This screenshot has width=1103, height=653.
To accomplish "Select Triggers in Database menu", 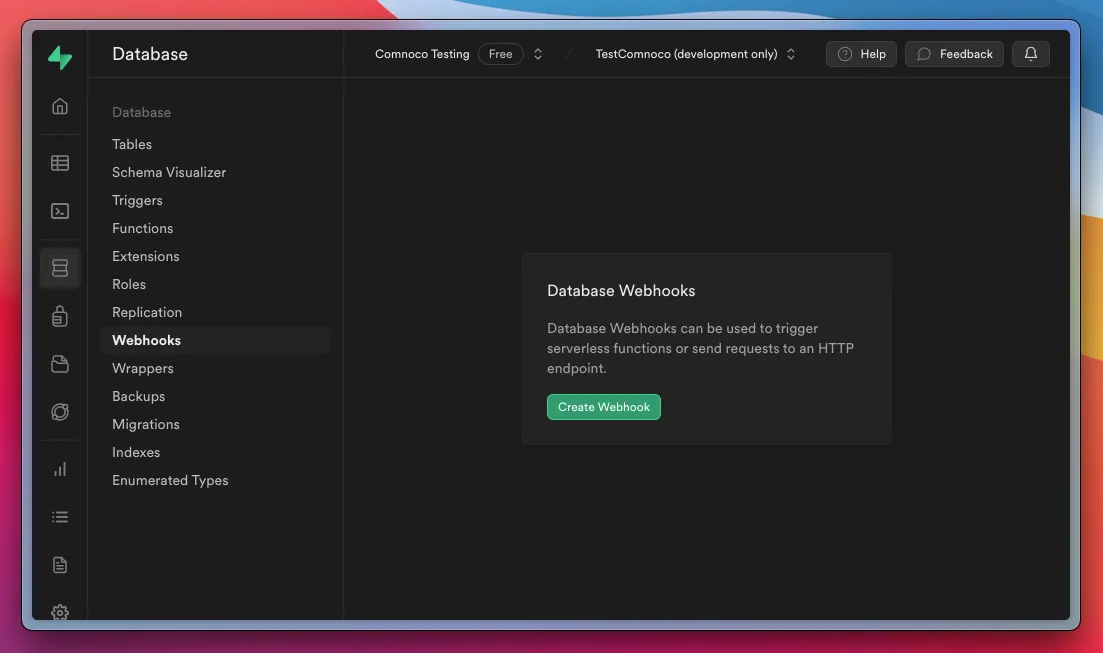I will pyautogui.click(x=137, y=200).
